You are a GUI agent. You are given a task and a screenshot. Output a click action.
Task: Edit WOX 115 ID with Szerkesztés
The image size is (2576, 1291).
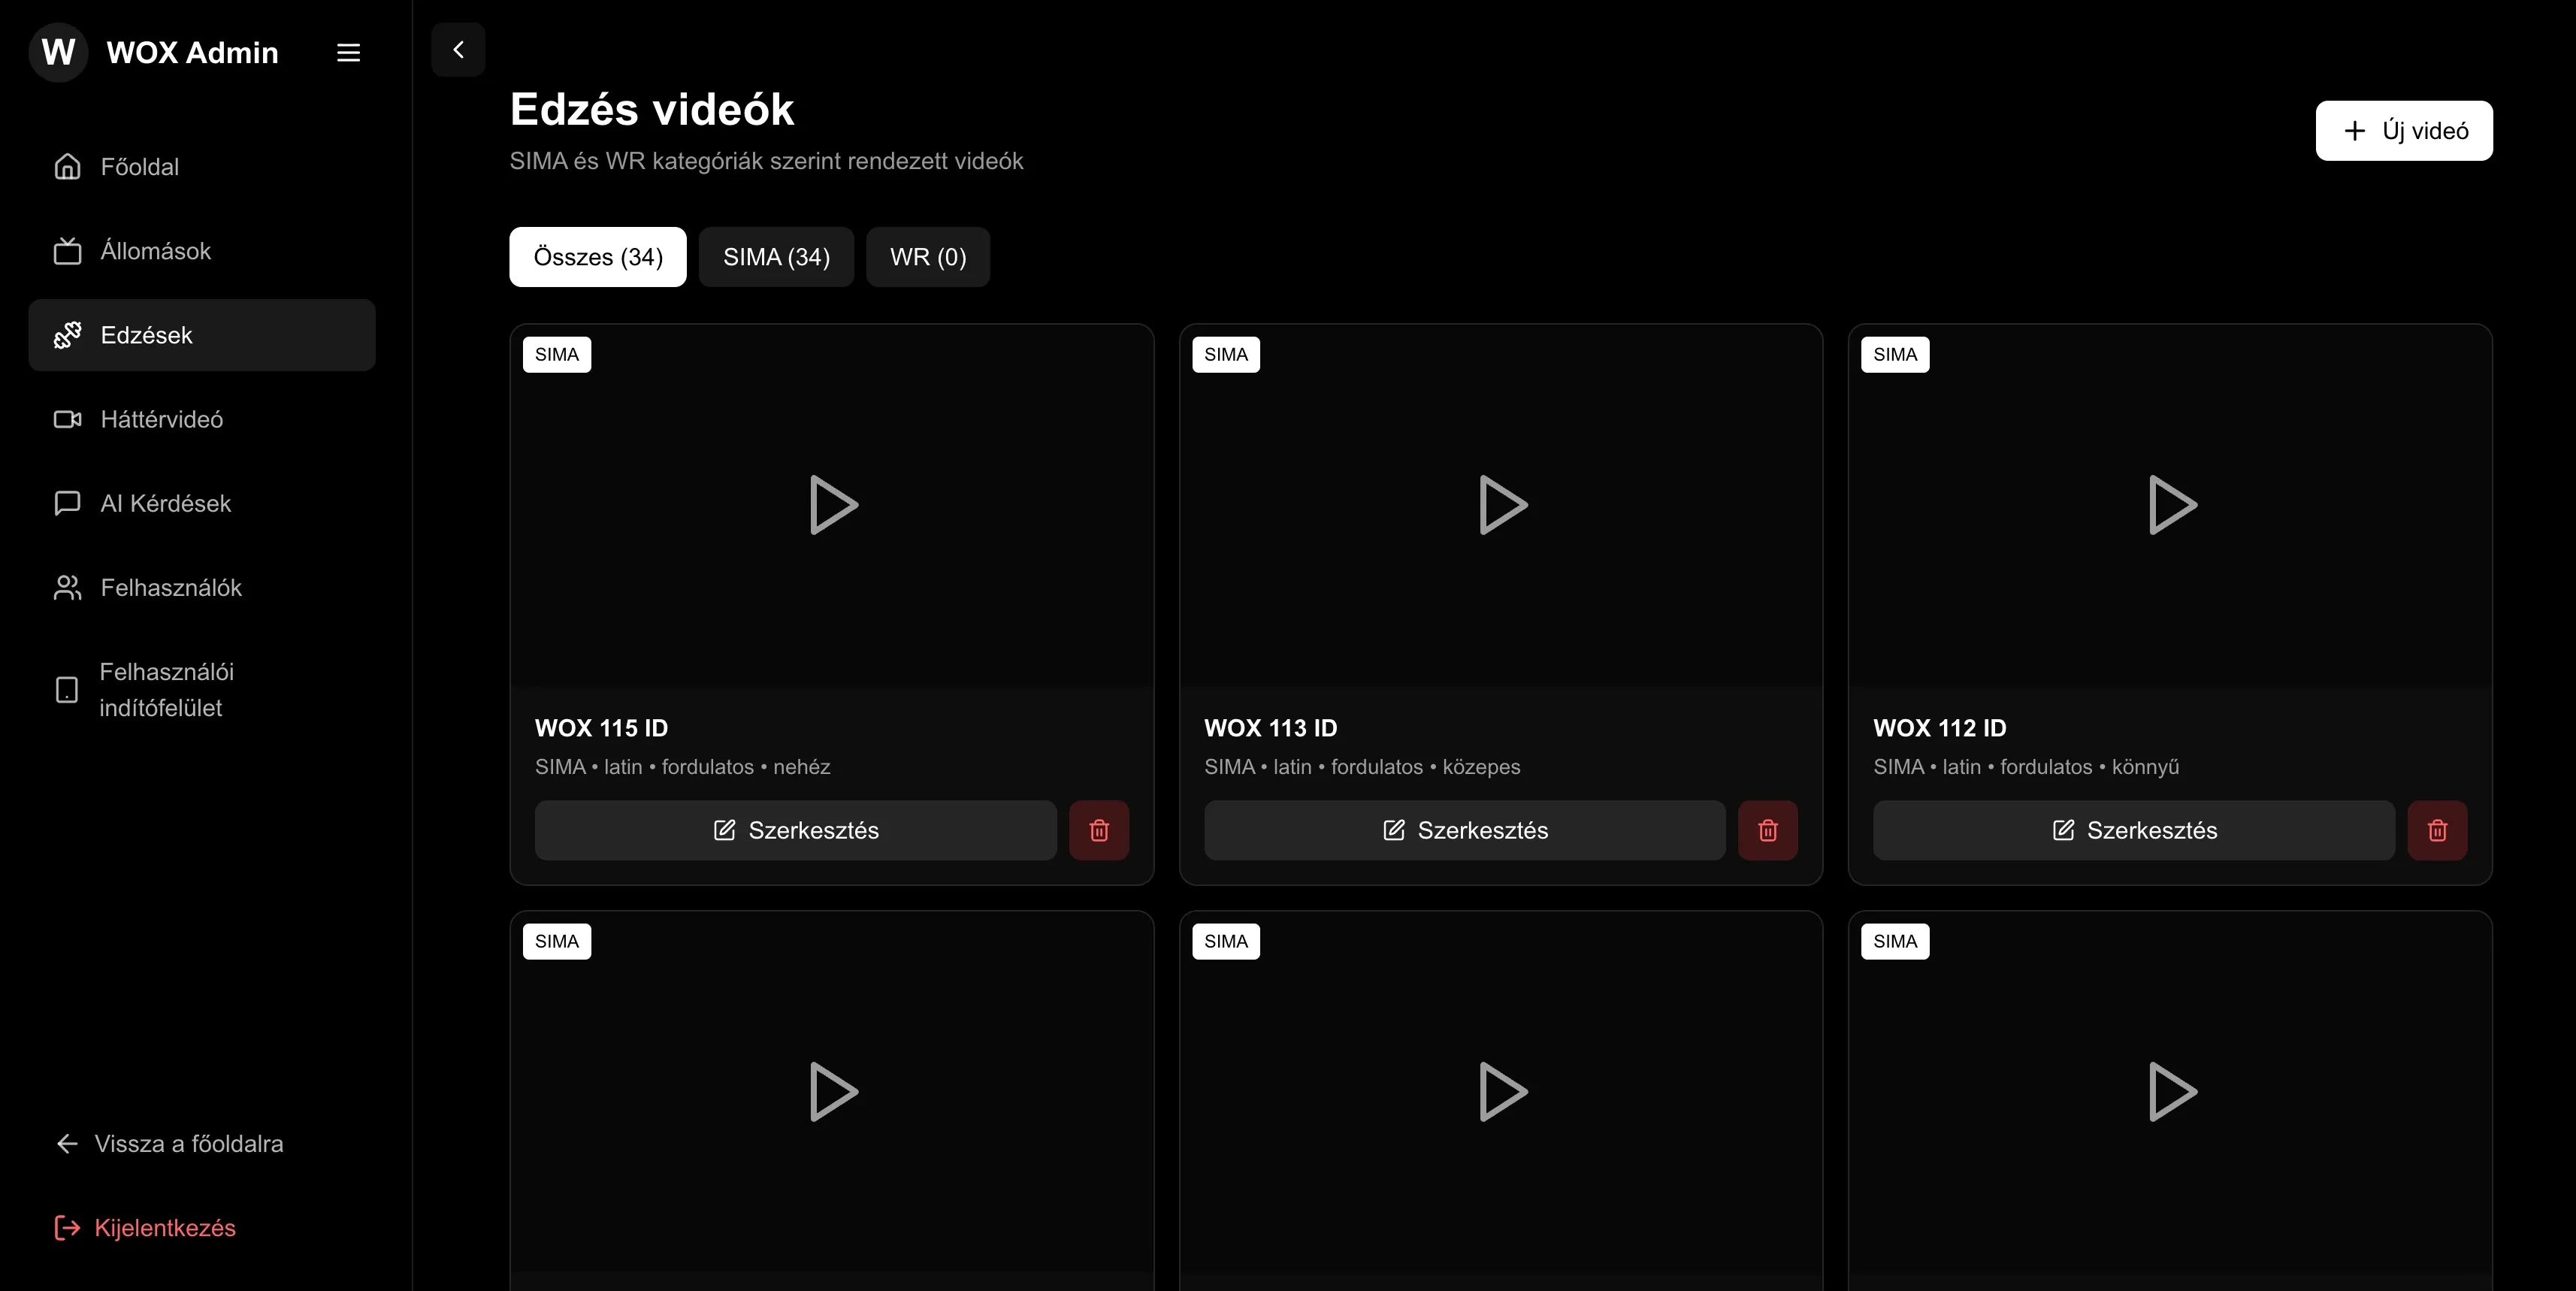(x=796, y=830)
